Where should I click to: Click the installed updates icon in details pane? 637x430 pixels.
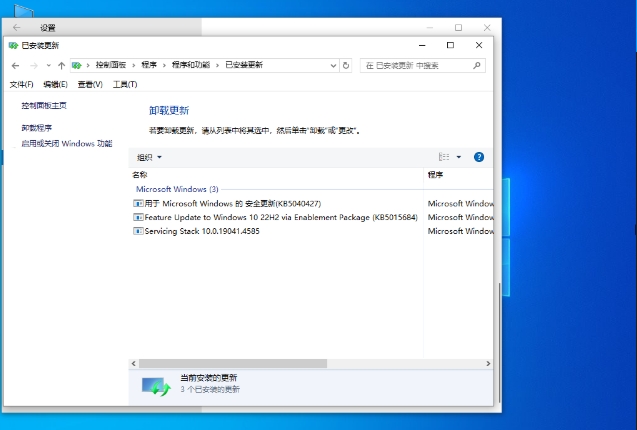(155, 385)
